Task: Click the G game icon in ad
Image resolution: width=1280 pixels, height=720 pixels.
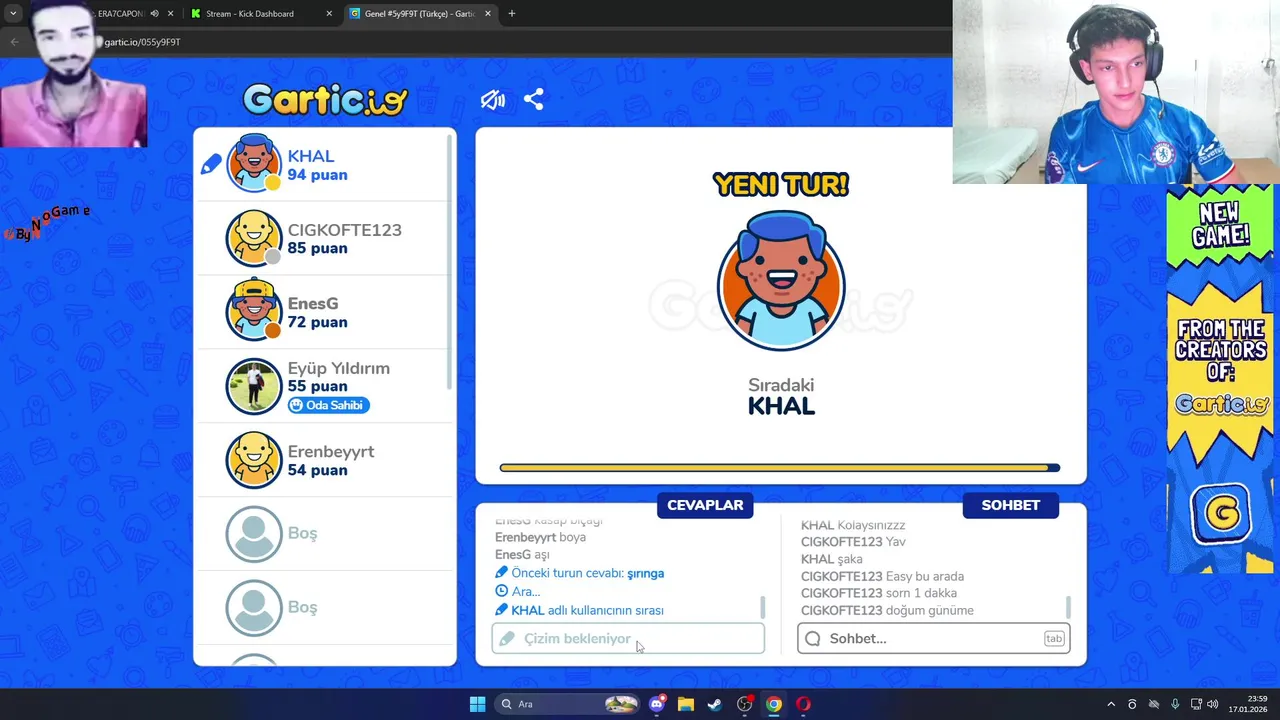Action: click(x=1221, y=514)
